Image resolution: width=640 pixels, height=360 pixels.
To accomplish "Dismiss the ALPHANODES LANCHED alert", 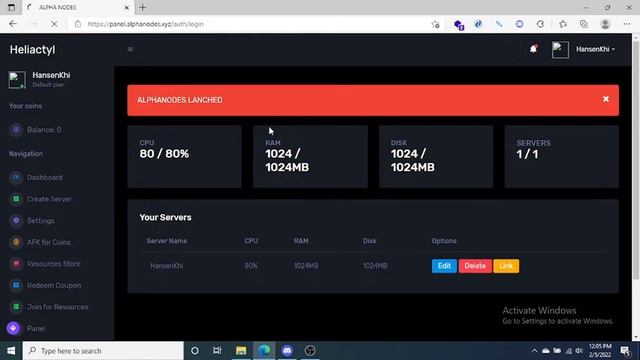I will coord(606,99).
